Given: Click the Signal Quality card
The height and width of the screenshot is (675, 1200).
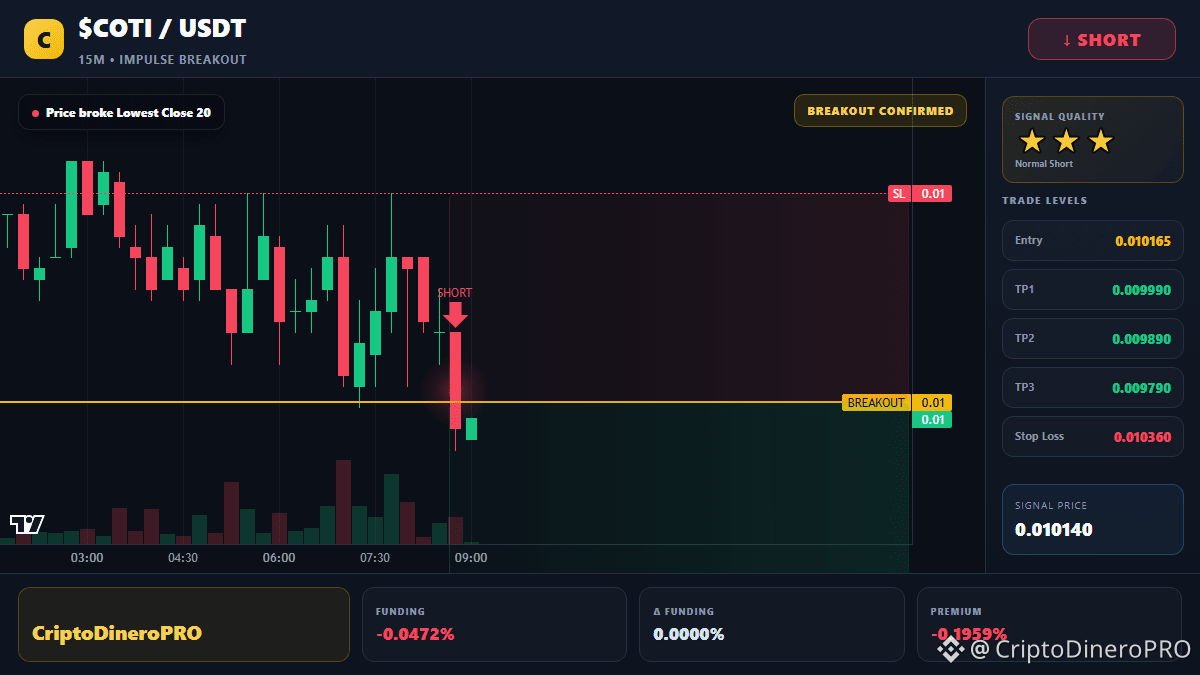Looking at the screenshot, I should click(1093, 140).
